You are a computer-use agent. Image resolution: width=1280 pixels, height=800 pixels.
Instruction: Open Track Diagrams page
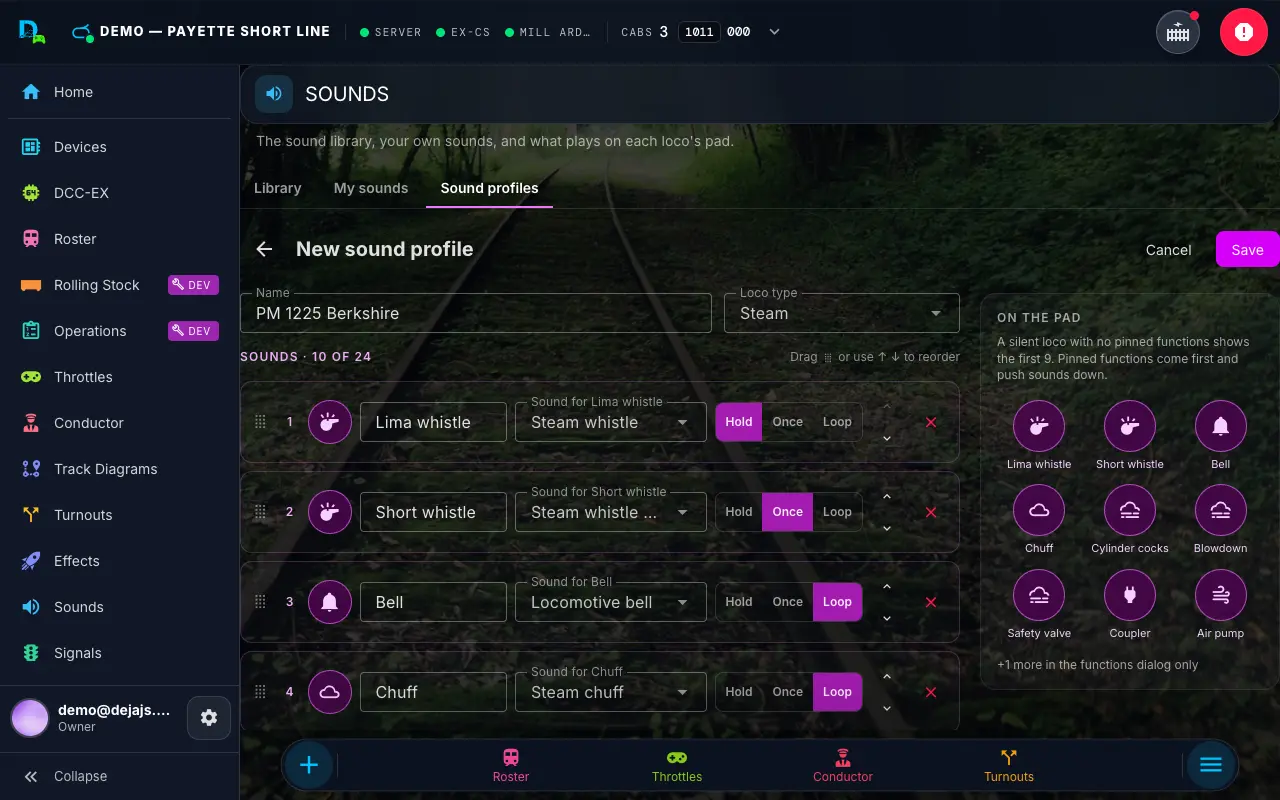click(120, 469)
